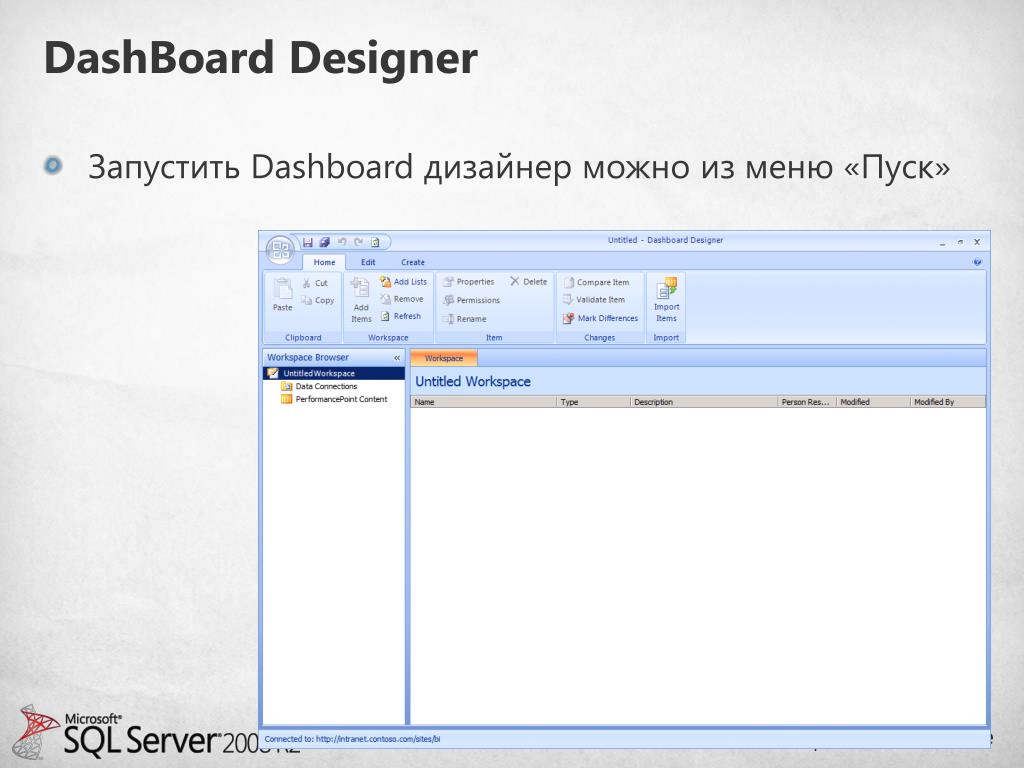Click the Add Items button

(360, 300)
